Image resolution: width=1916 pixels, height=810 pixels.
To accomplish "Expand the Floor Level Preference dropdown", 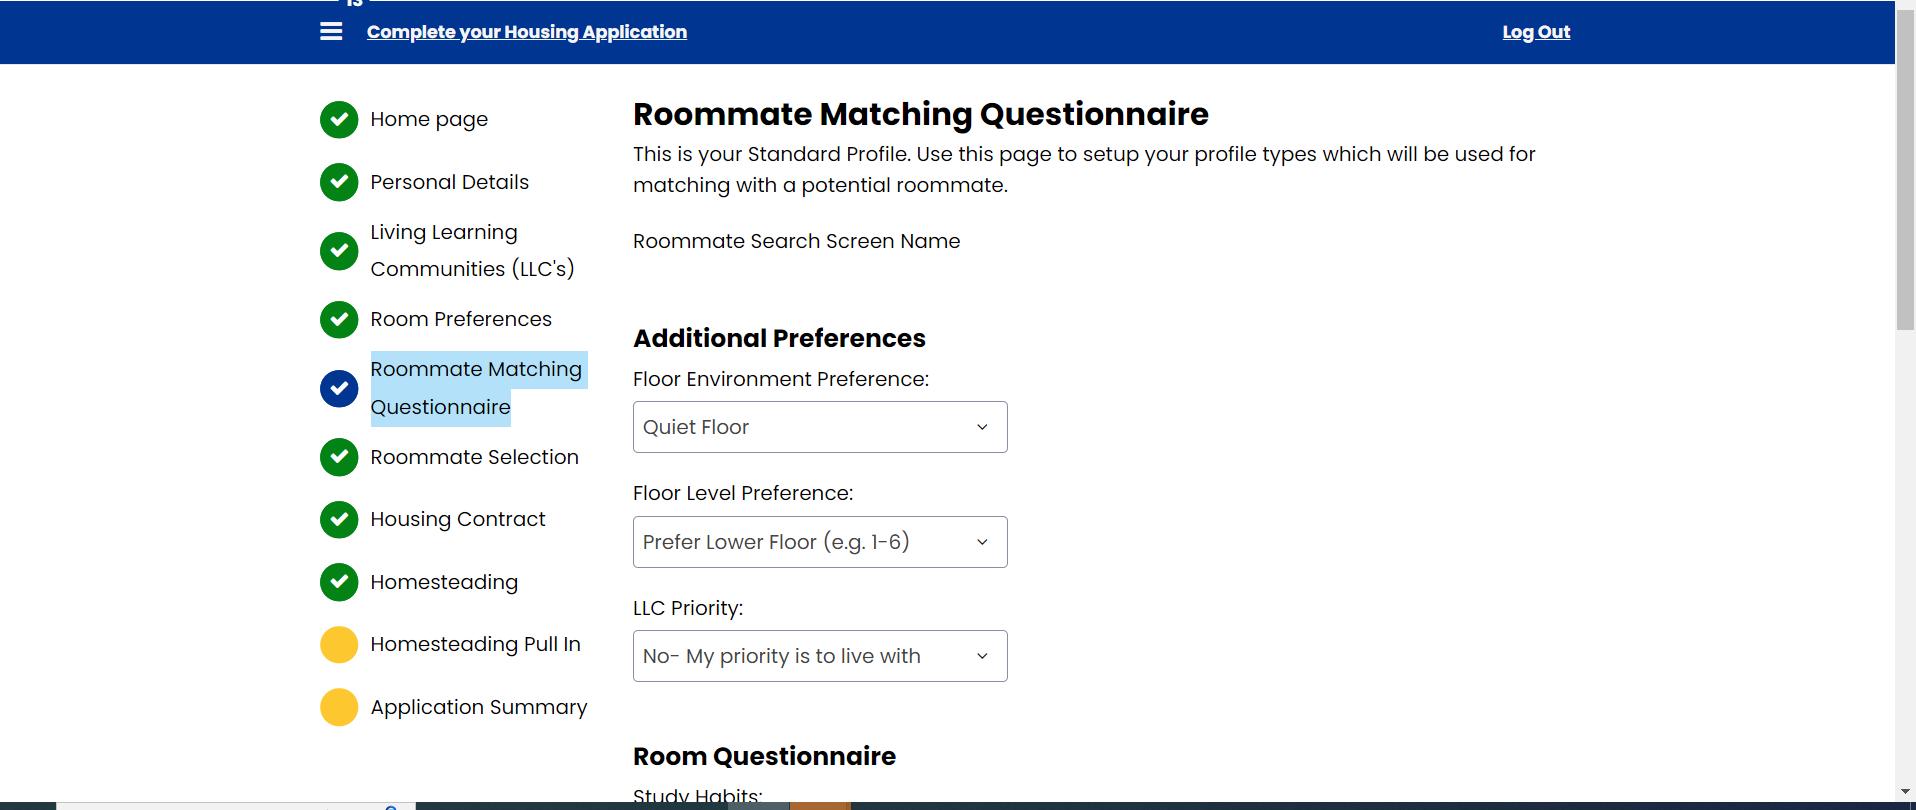I will tap(820, 542).
